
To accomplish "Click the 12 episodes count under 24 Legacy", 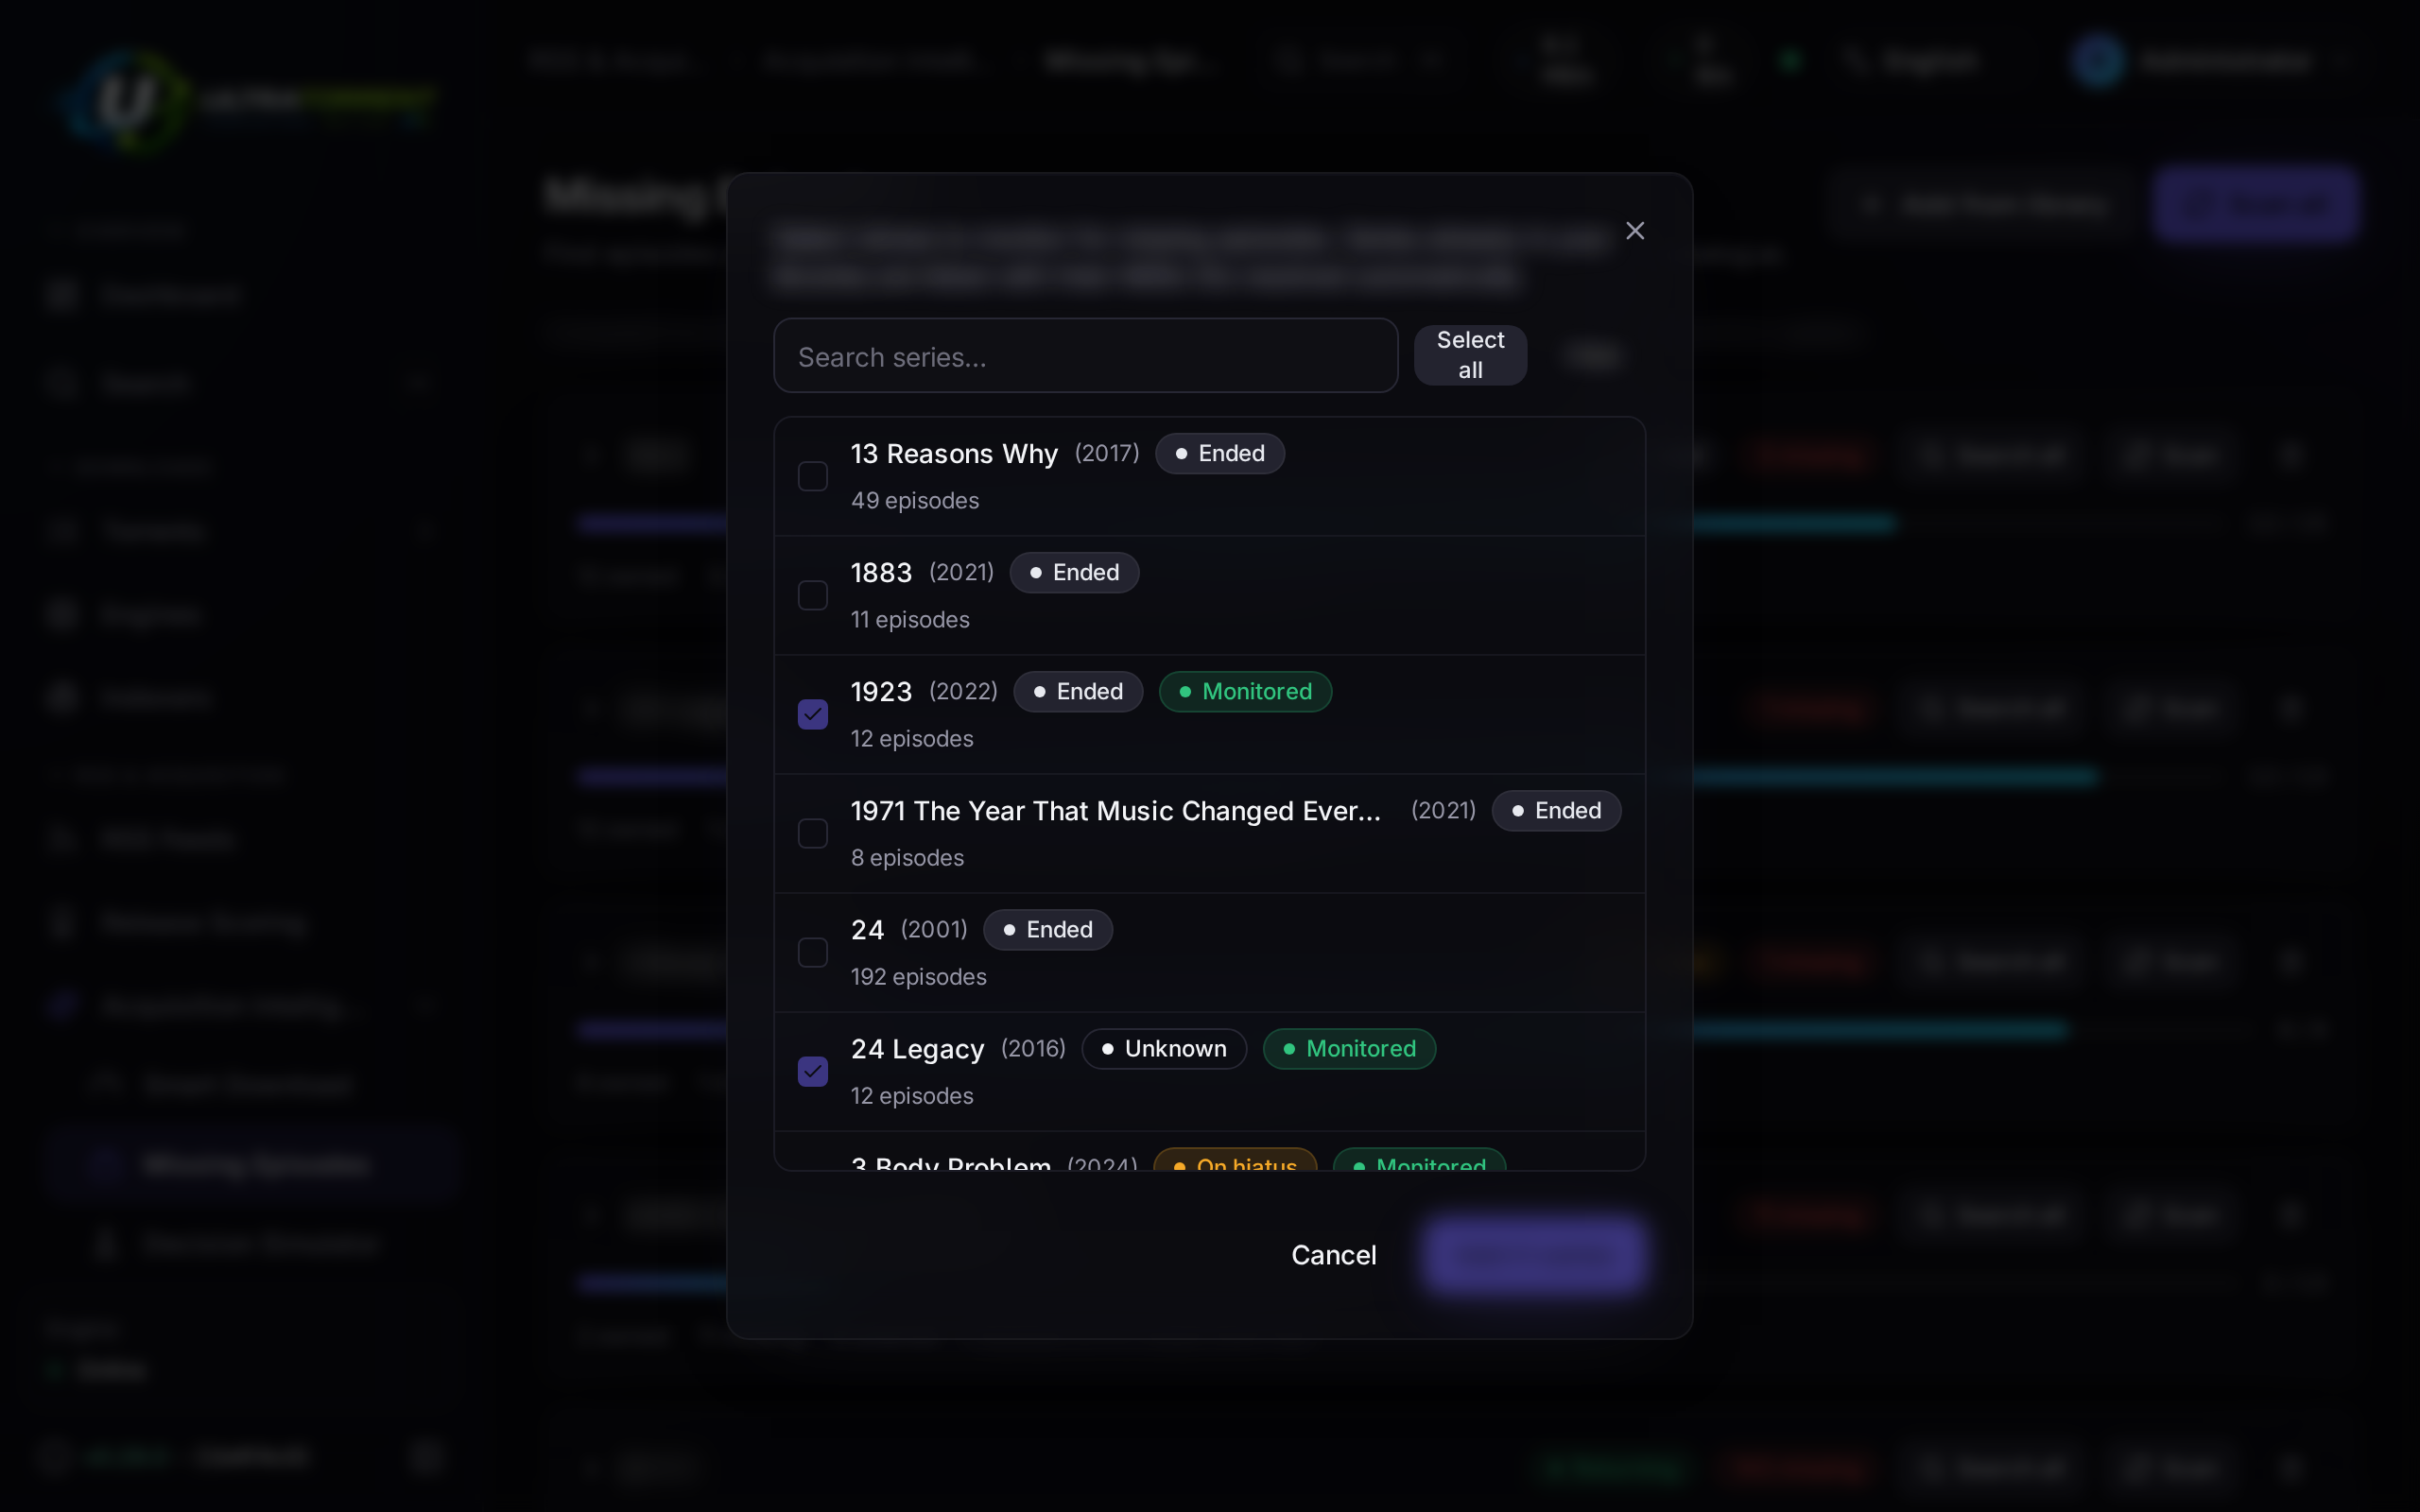I will (912, 1096).
